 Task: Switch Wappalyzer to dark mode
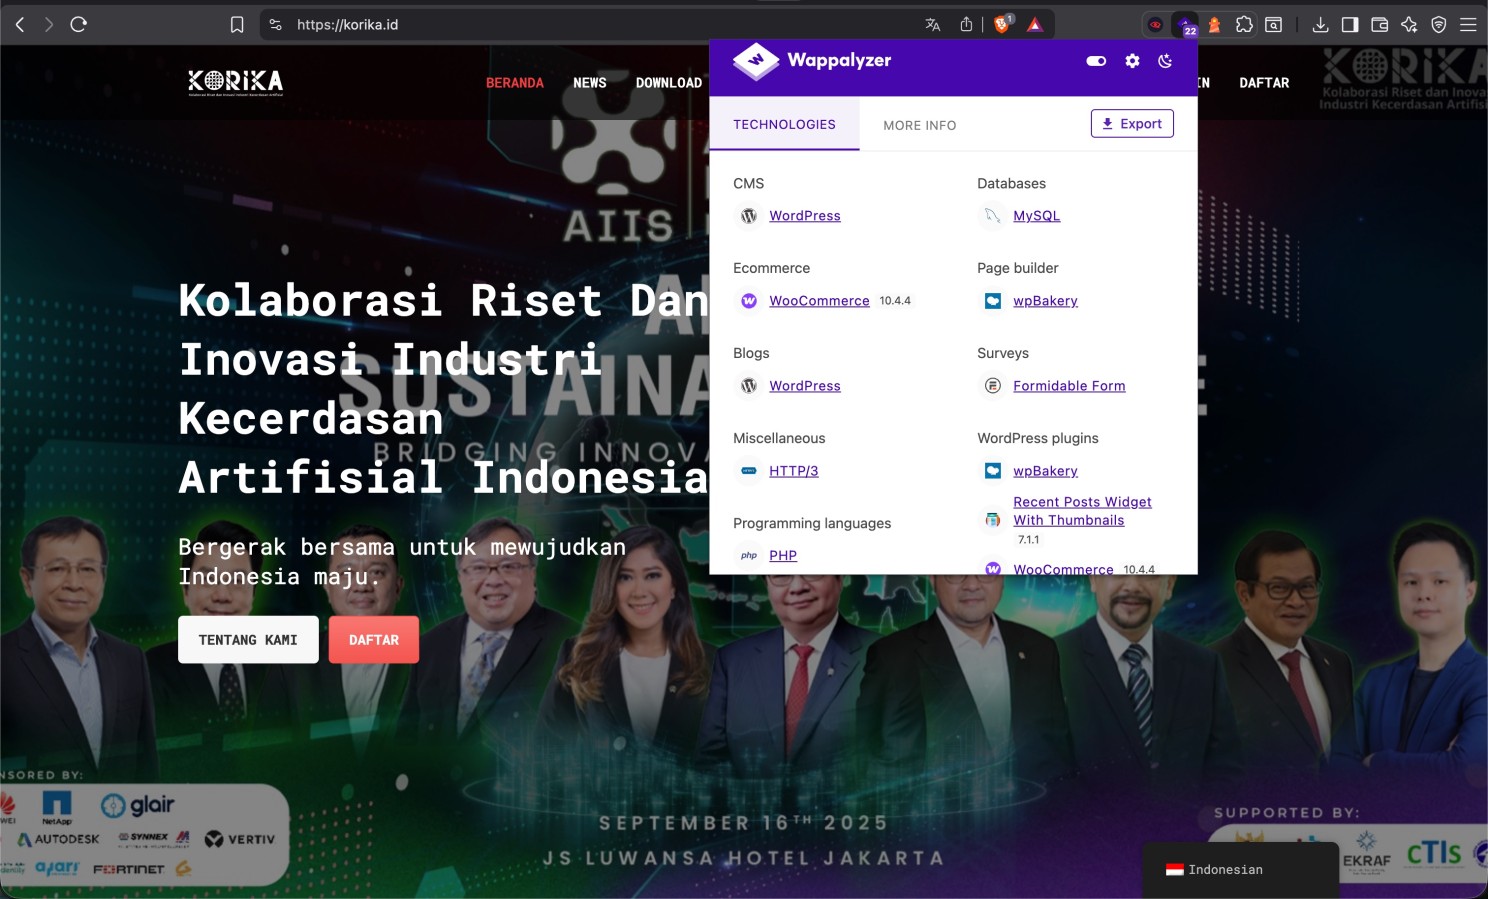click(1165, 61)
